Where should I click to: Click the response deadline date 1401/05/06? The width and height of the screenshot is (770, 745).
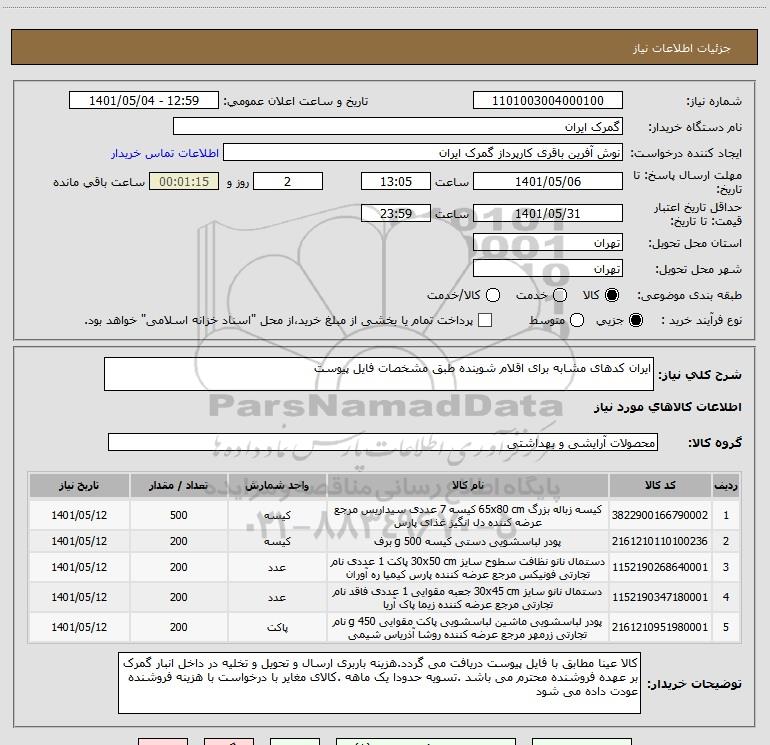(x=548, y=181)
